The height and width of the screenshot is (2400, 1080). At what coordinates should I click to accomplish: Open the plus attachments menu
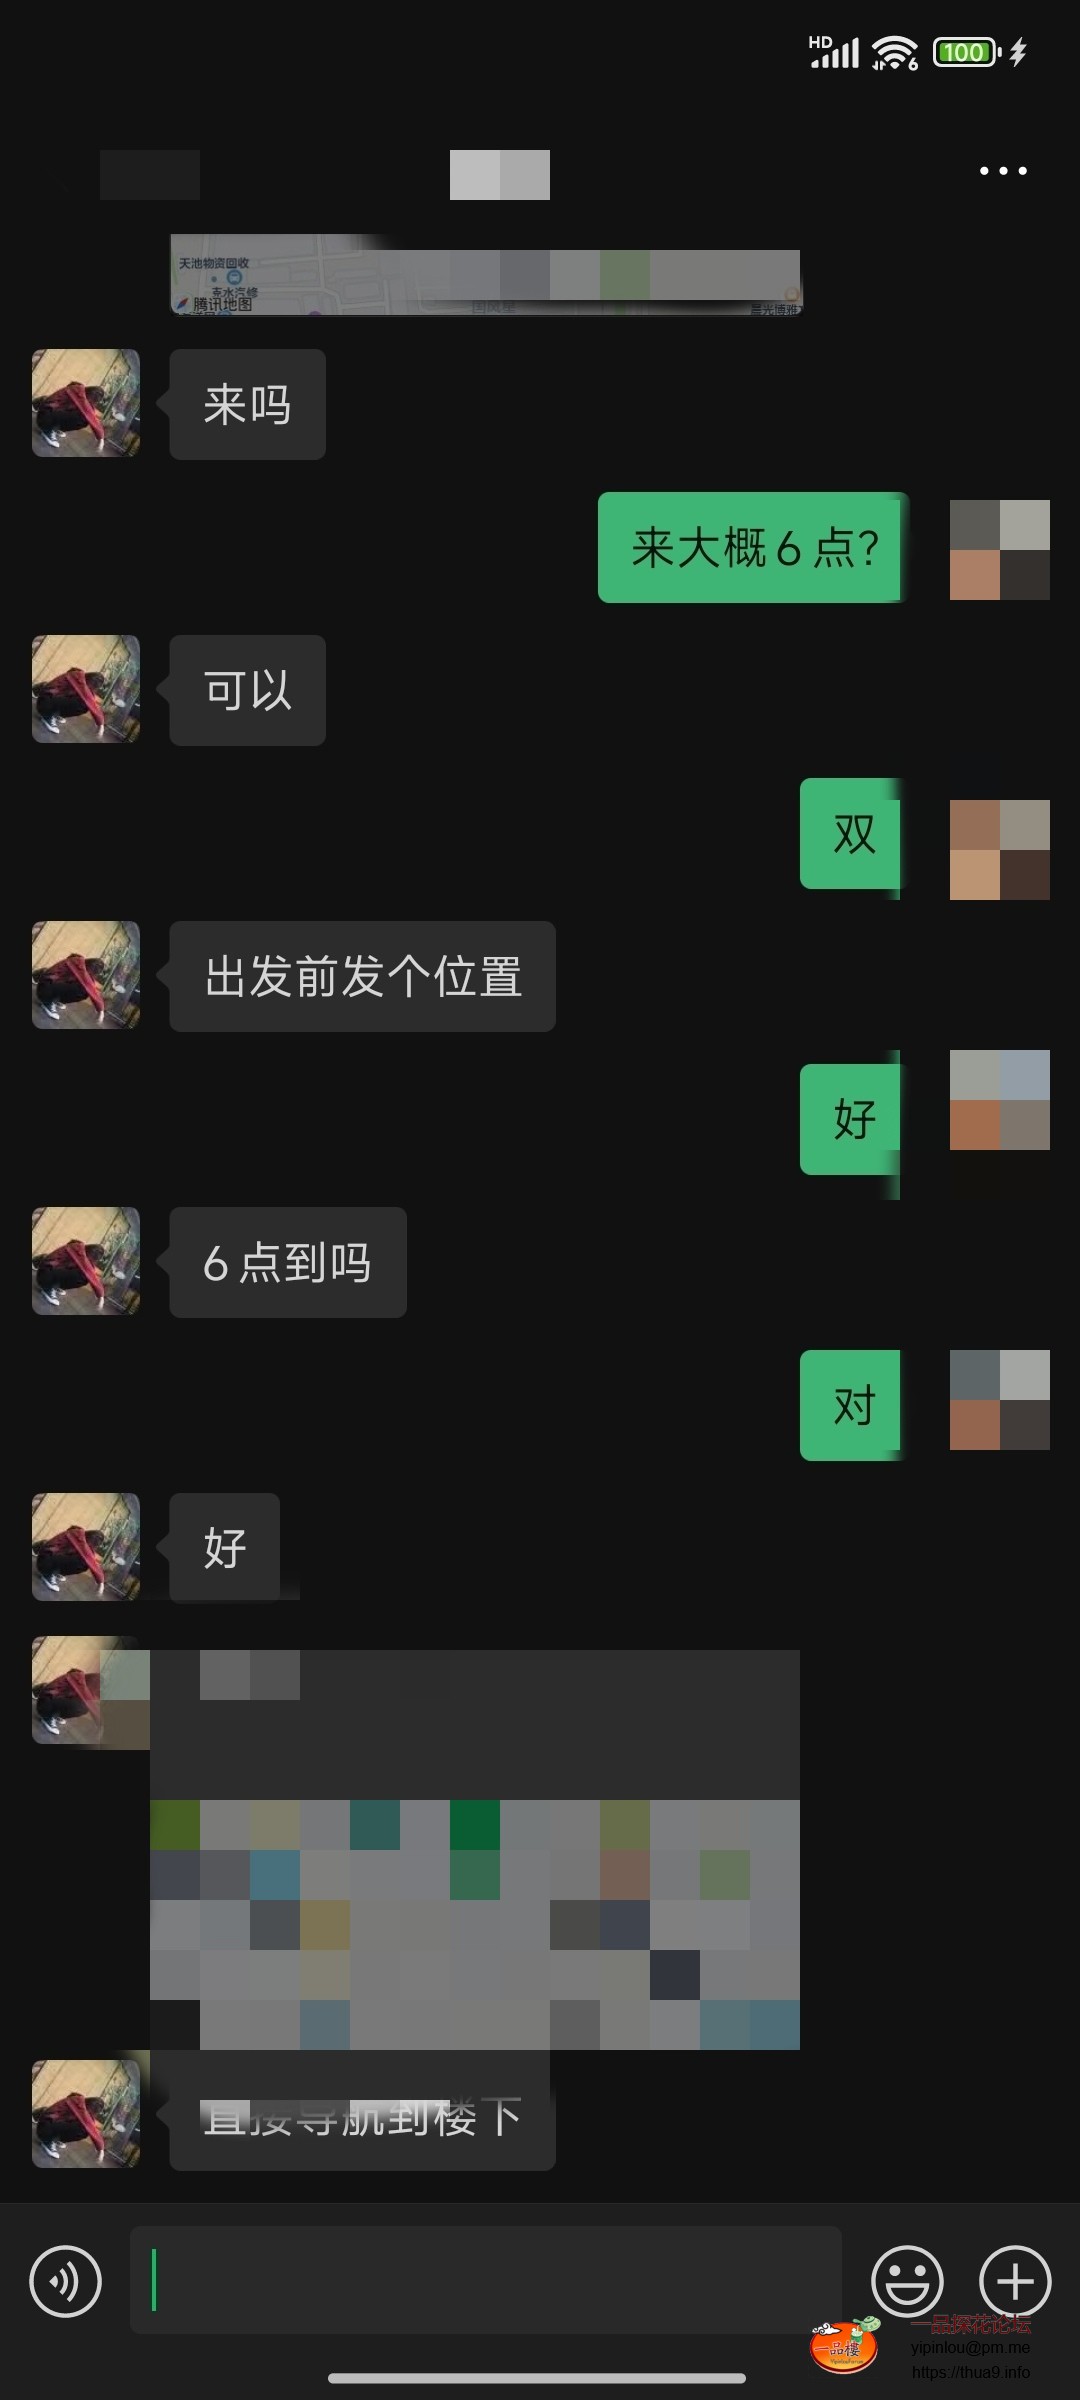[x=1015, y=2281]
